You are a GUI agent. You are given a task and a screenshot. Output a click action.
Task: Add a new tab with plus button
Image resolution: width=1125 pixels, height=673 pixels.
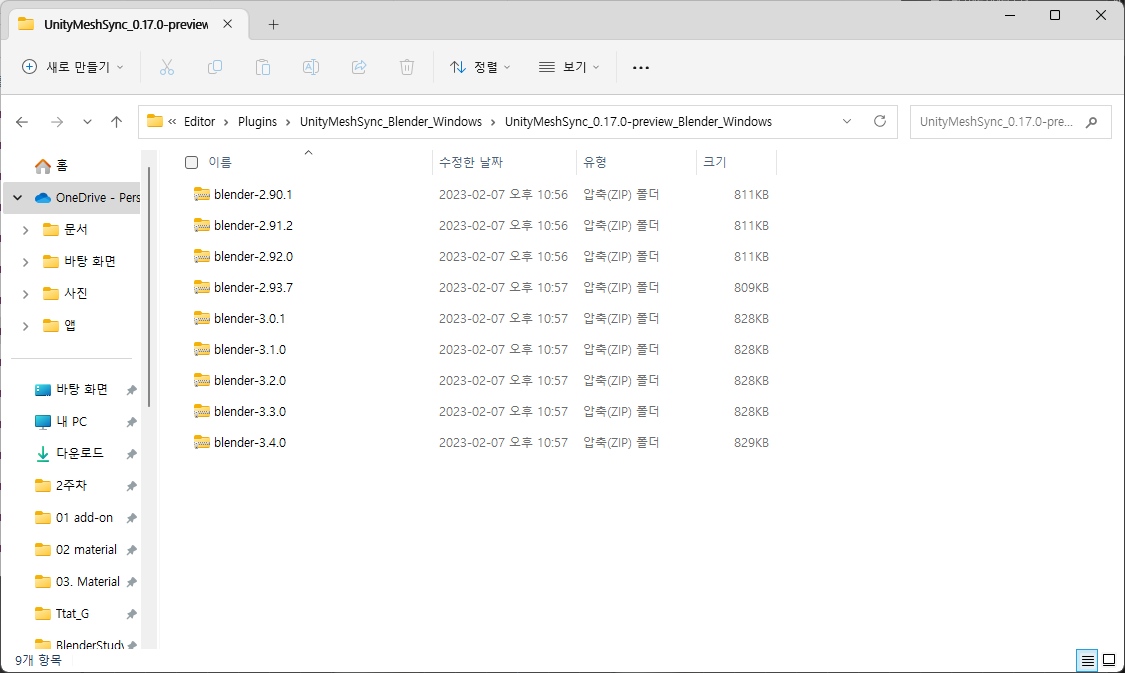pos(273,24)
